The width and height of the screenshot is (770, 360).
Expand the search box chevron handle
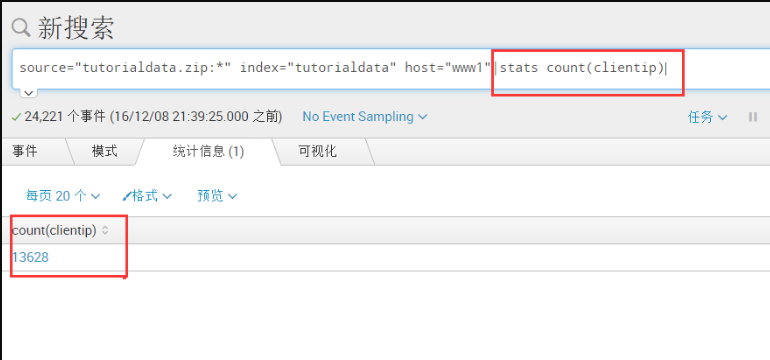pyautogui.click(x=28, y=92)
